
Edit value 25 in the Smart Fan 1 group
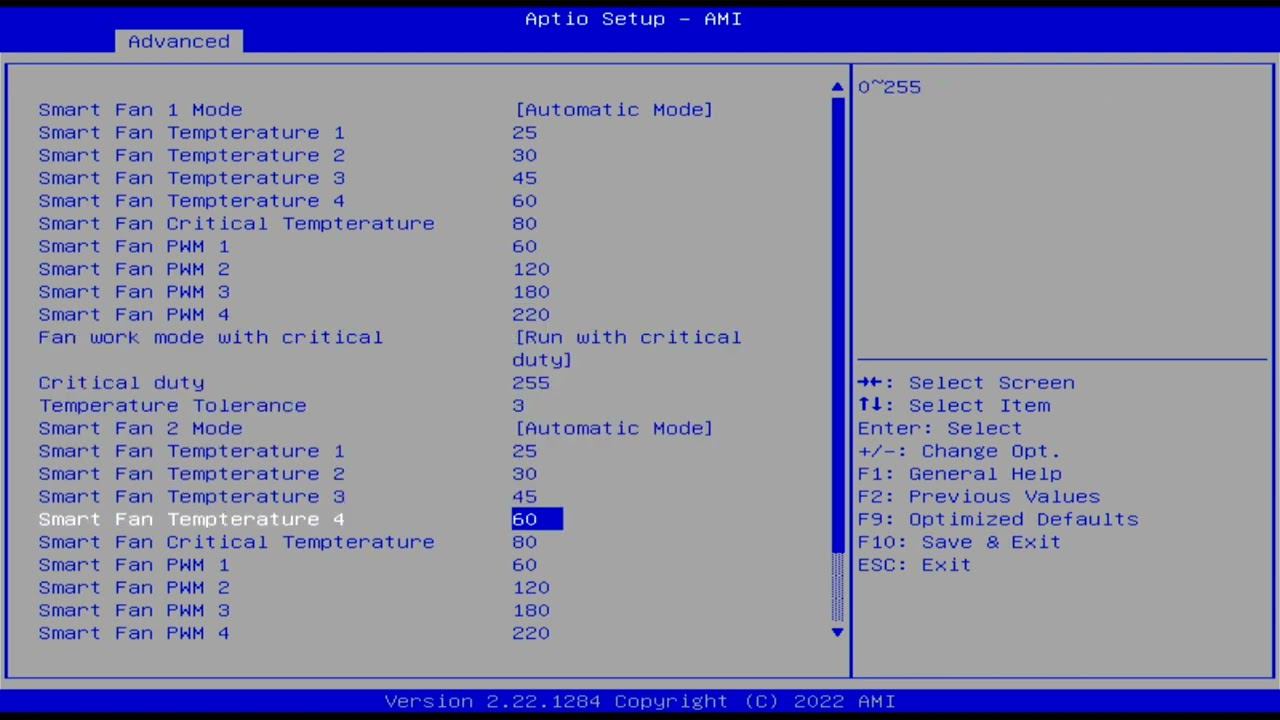525,133
